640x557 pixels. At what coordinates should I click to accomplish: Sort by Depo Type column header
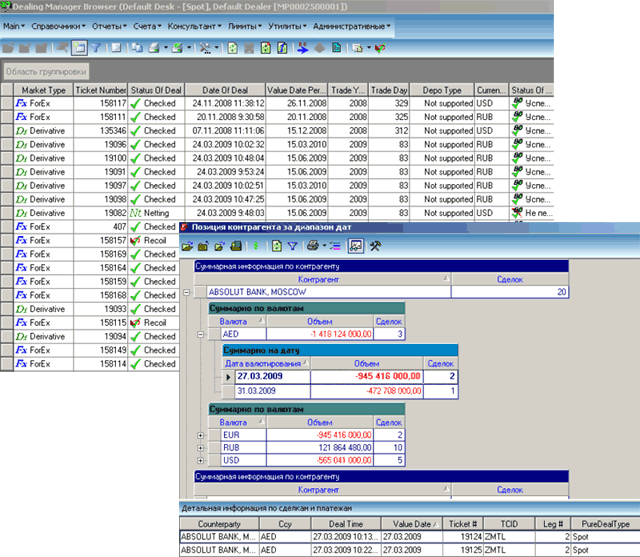click(442, 90)
